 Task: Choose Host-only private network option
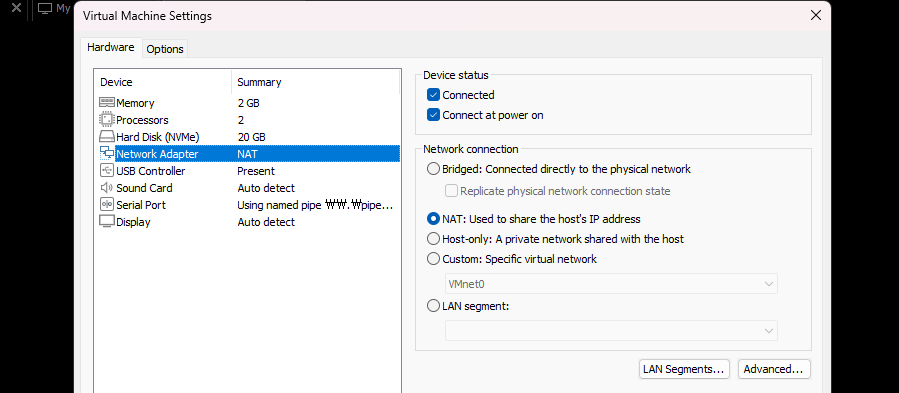433,239
